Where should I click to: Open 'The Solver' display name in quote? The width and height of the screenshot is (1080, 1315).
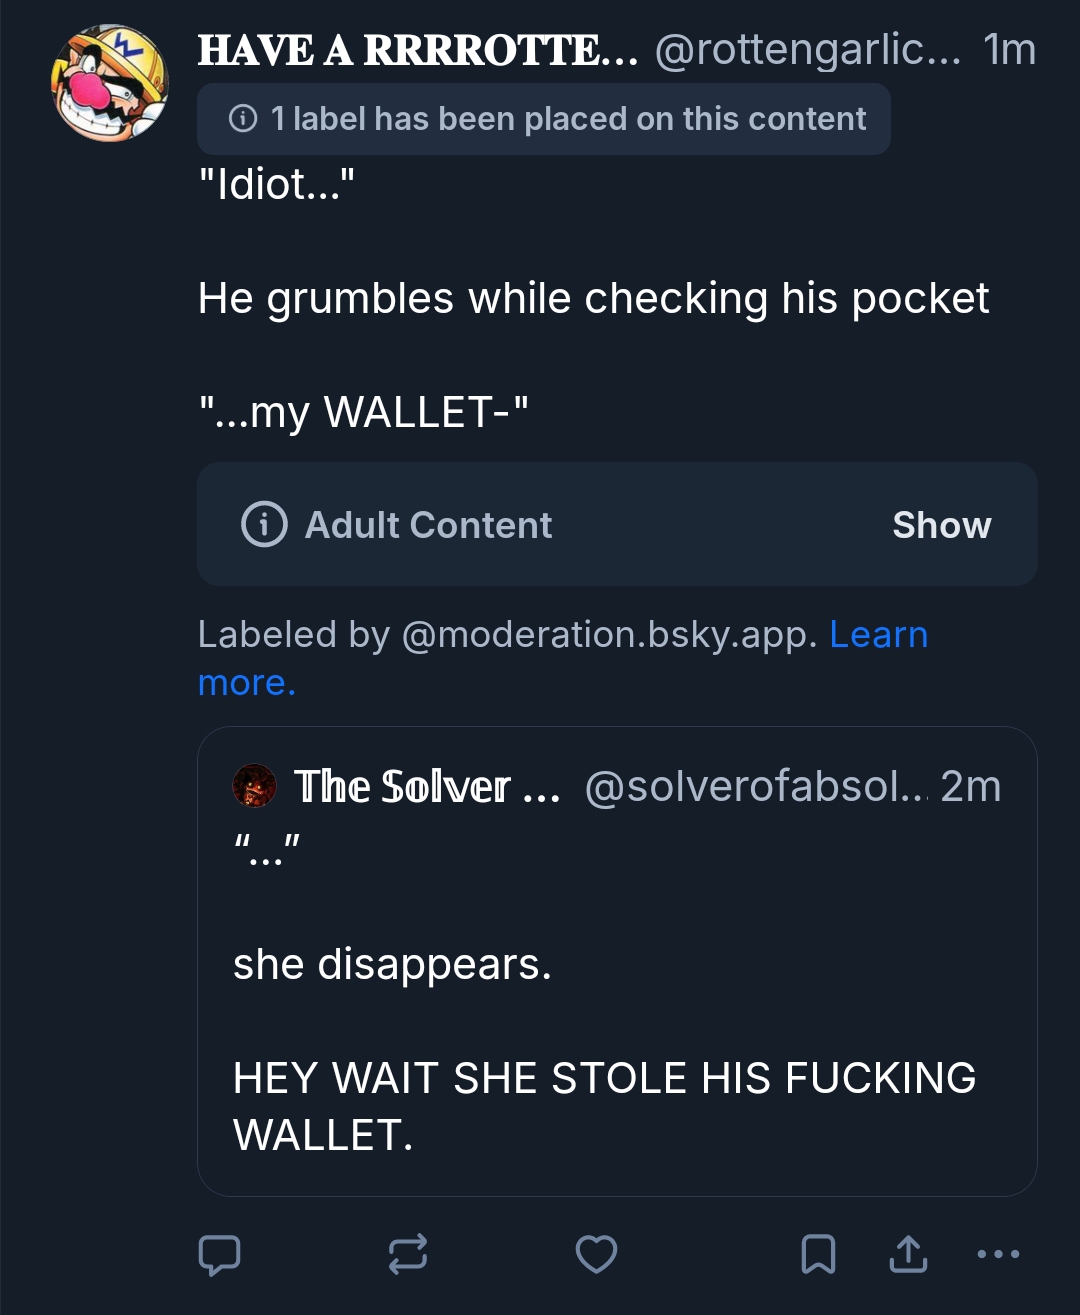[426, 787]
